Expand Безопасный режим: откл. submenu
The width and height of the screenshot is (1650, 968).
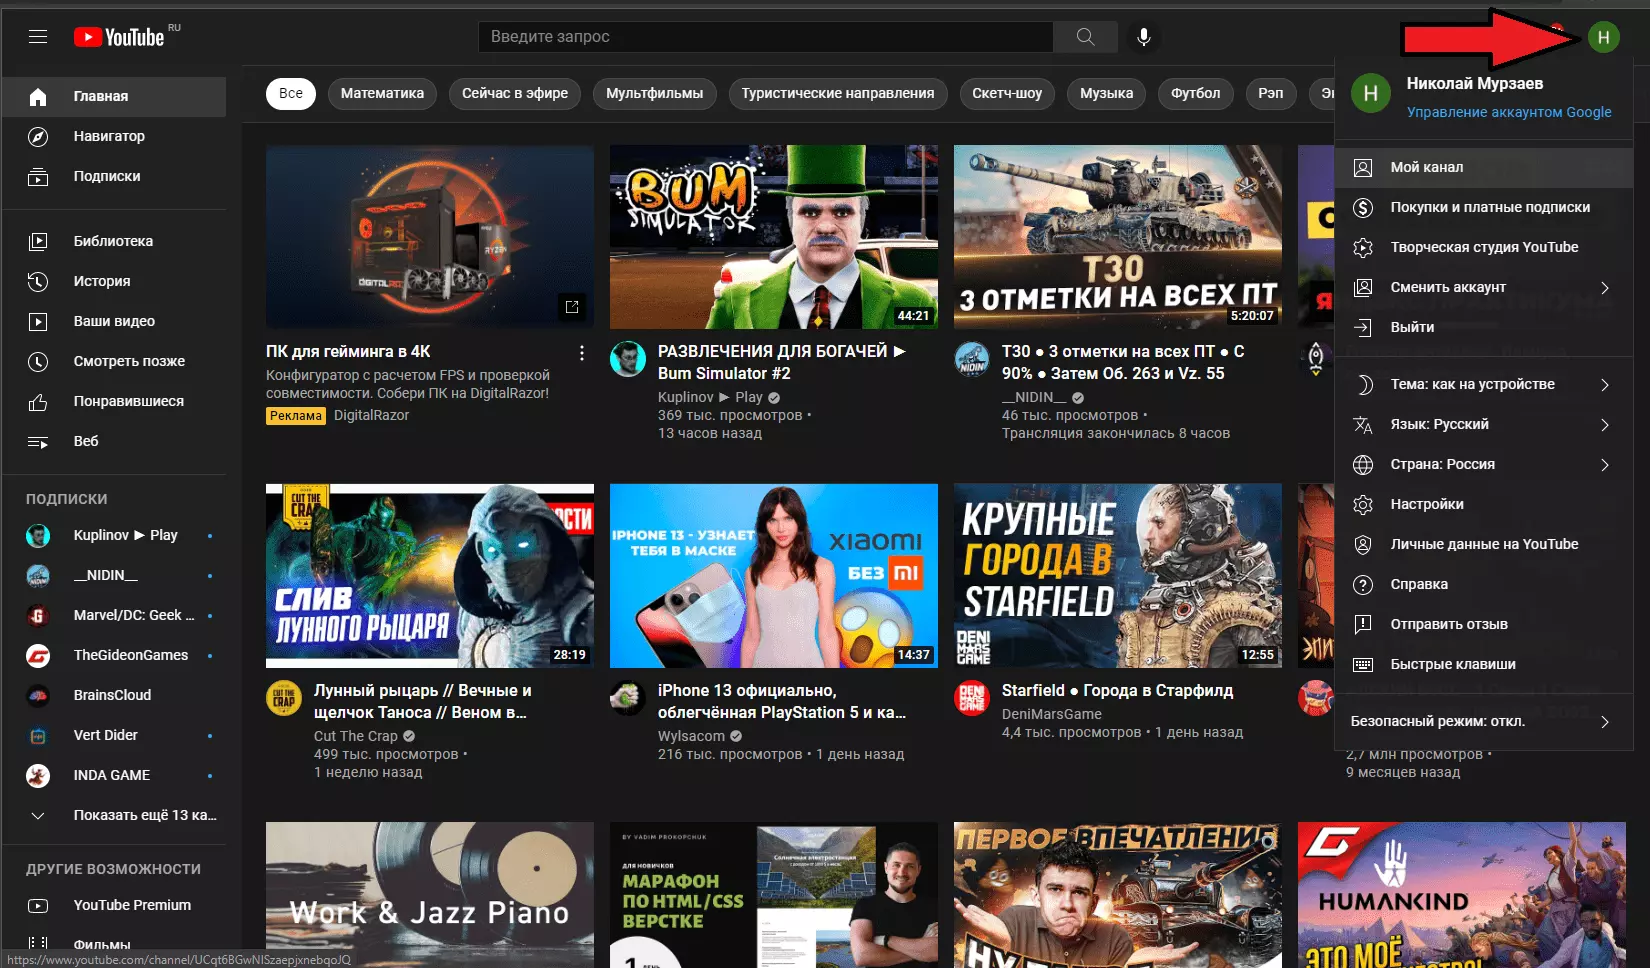[x=1484, y=721]
